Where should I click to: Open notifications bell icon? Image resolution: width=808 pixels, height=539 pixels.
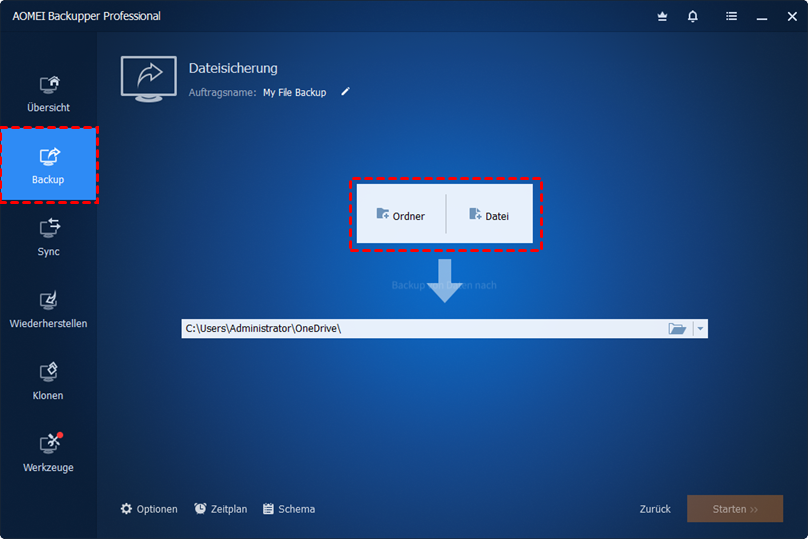coord(693,16)
